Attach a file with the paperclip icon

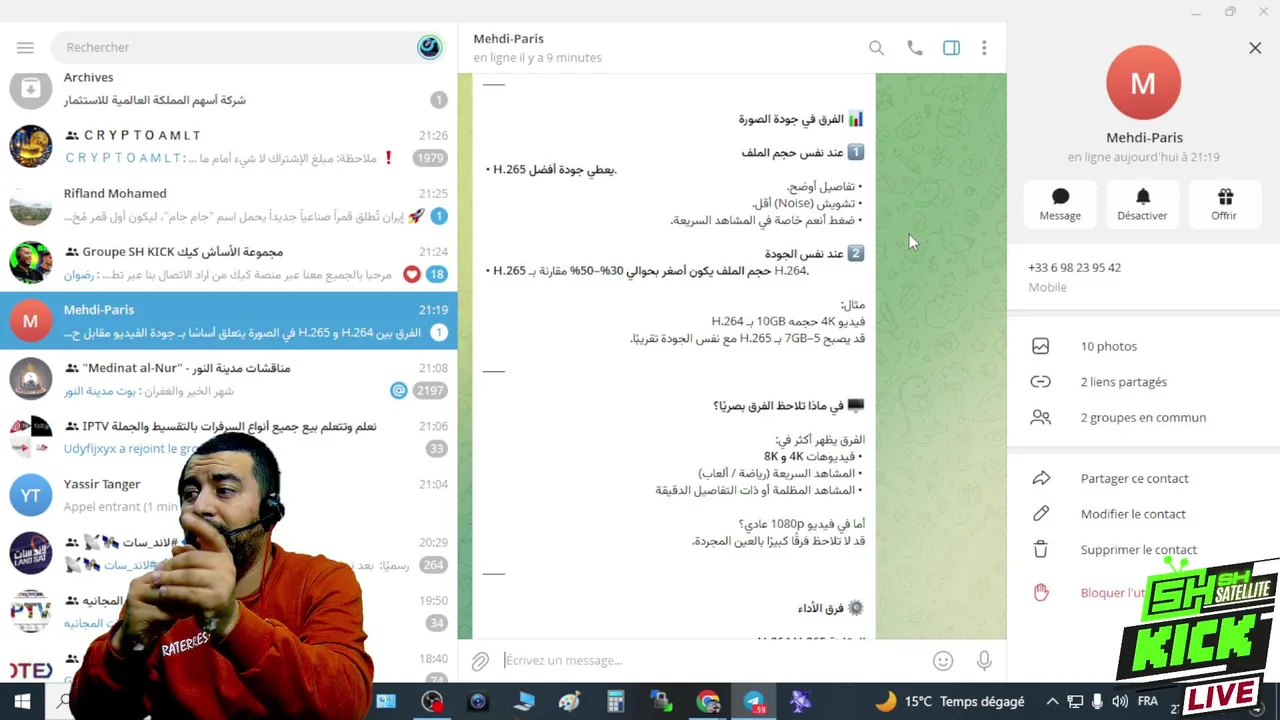[481, 661]
